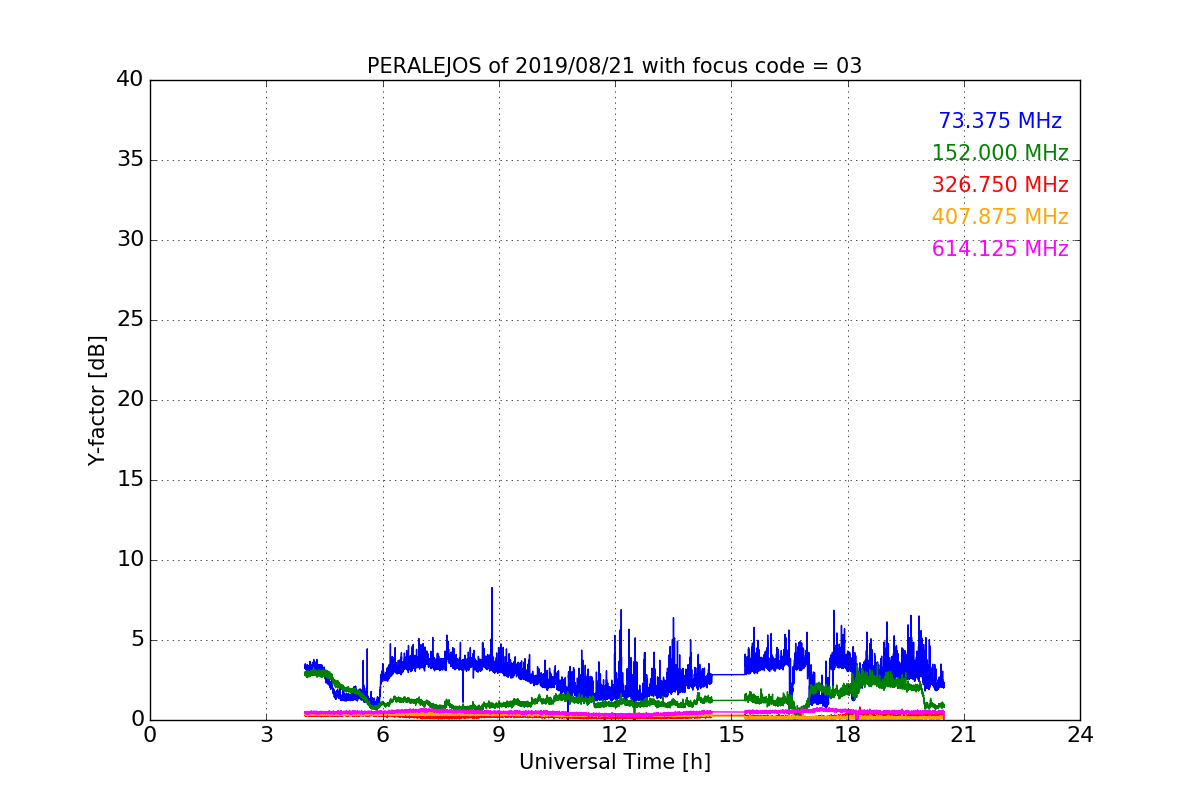Image resolution: width=1200 pixels, height=800 pixels.
Task: Select the 407.875 MHz legend label
Action: click(x=1000, y=217)
